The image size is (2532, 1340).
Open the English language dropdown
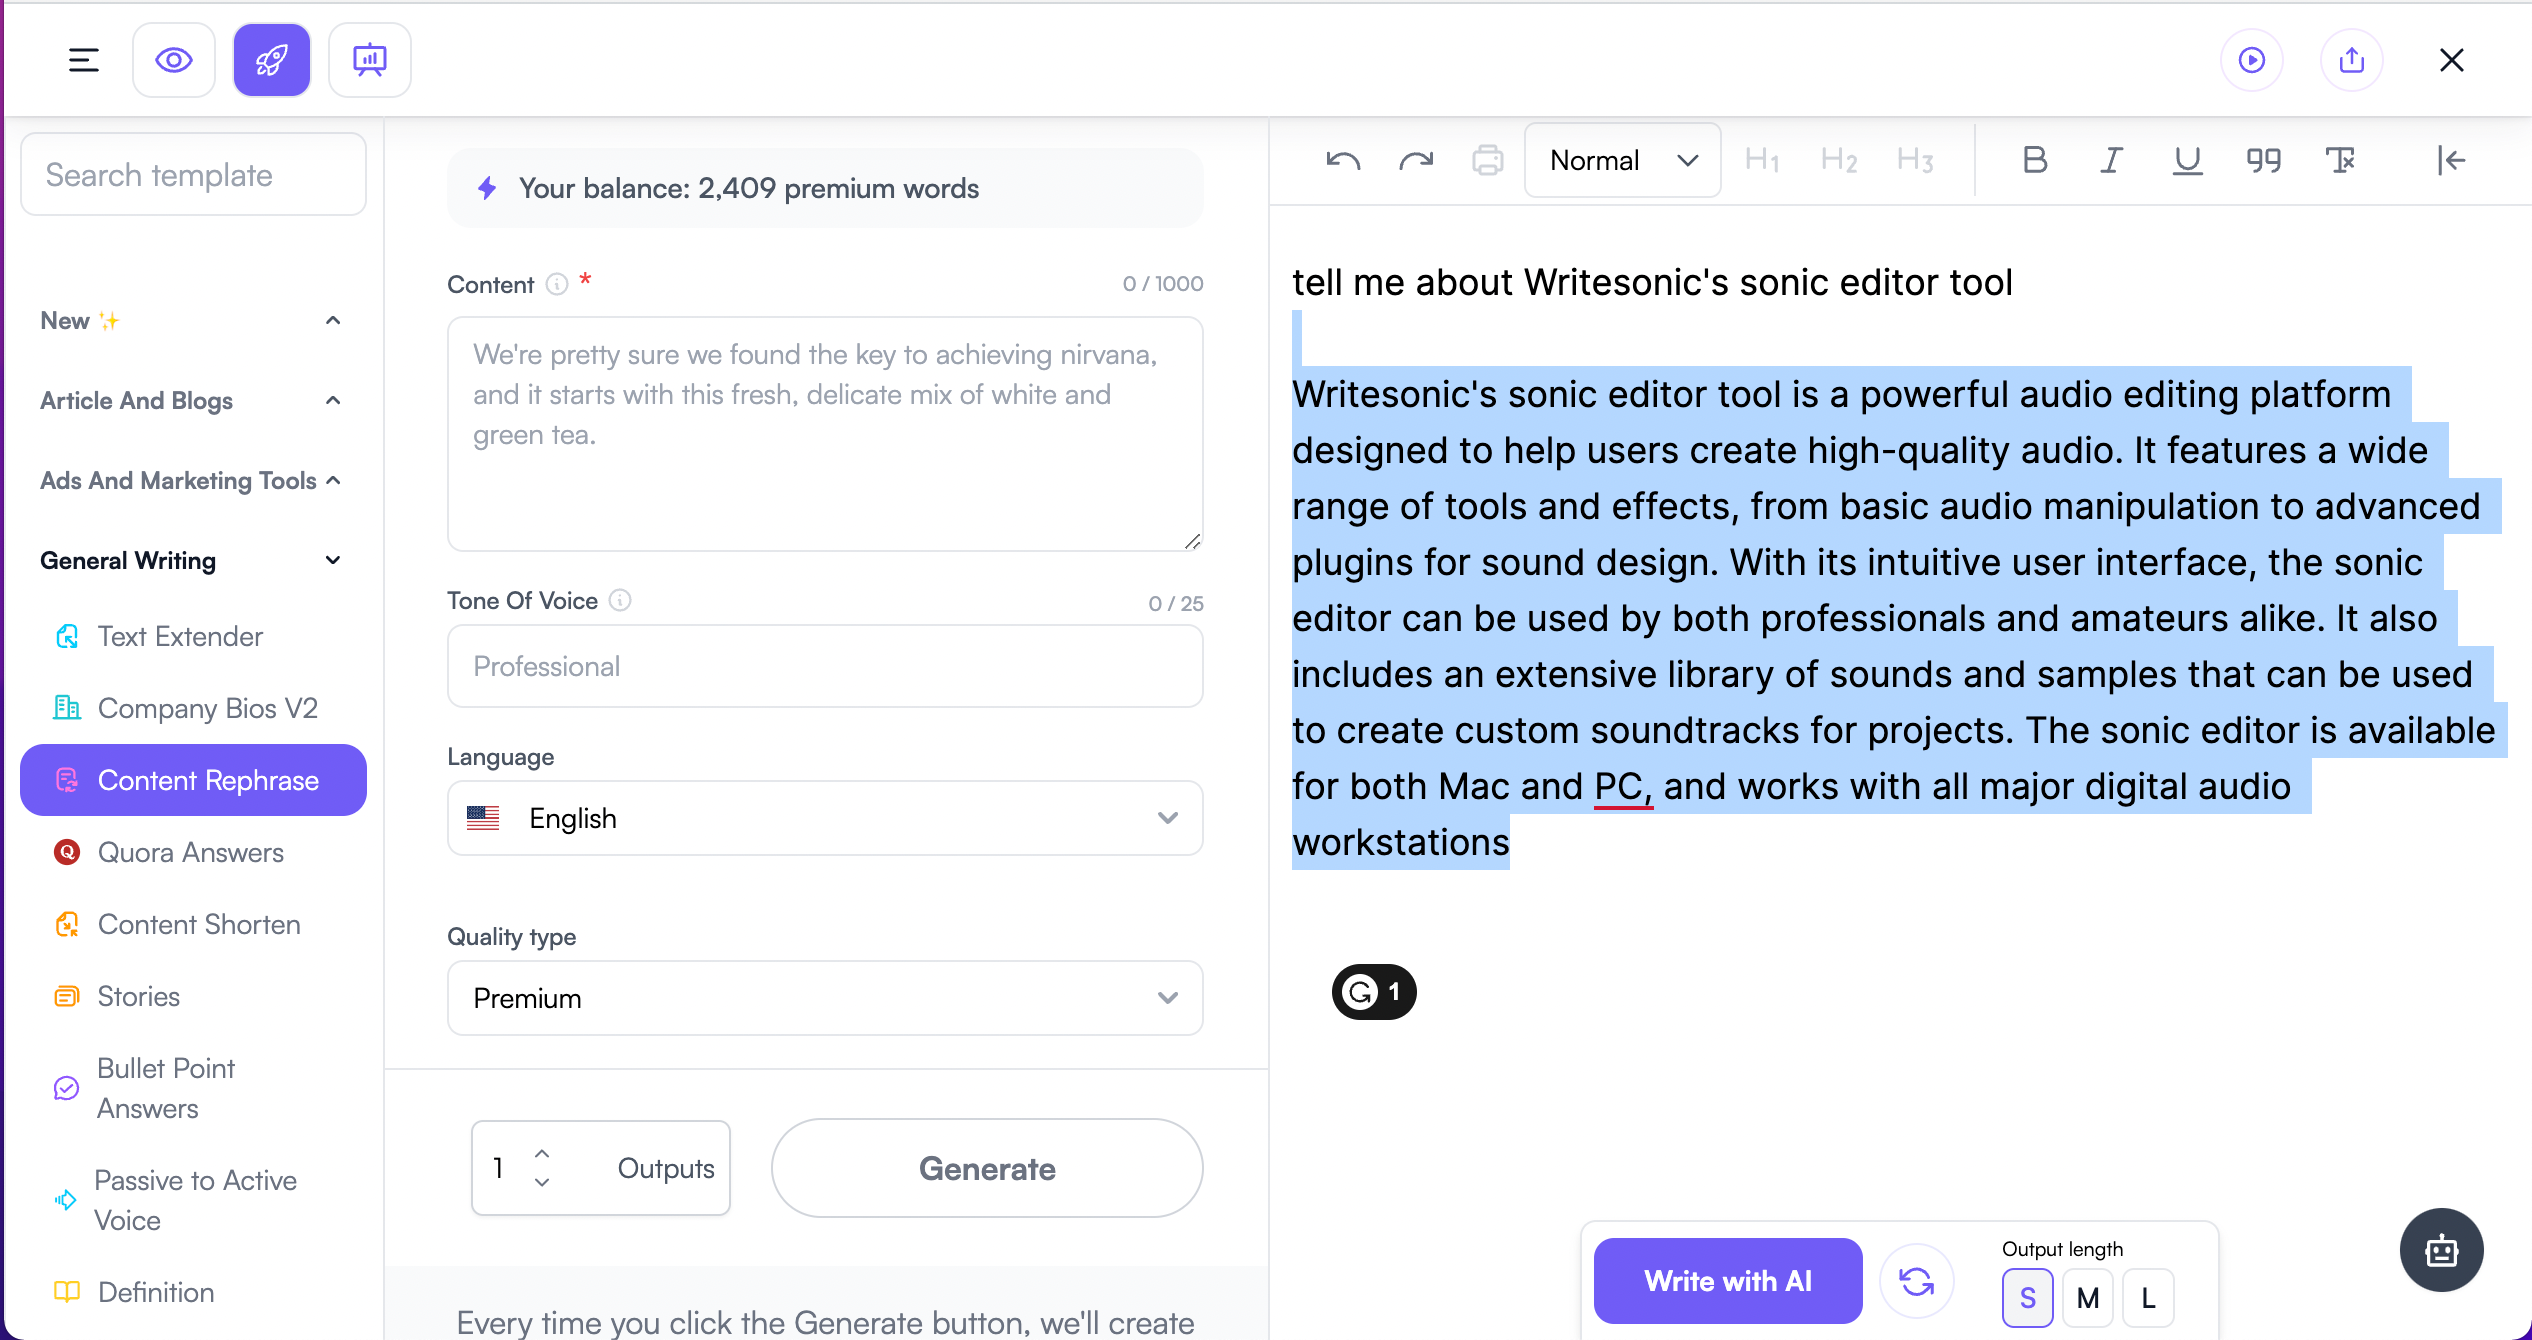click(x=825, y=818)
